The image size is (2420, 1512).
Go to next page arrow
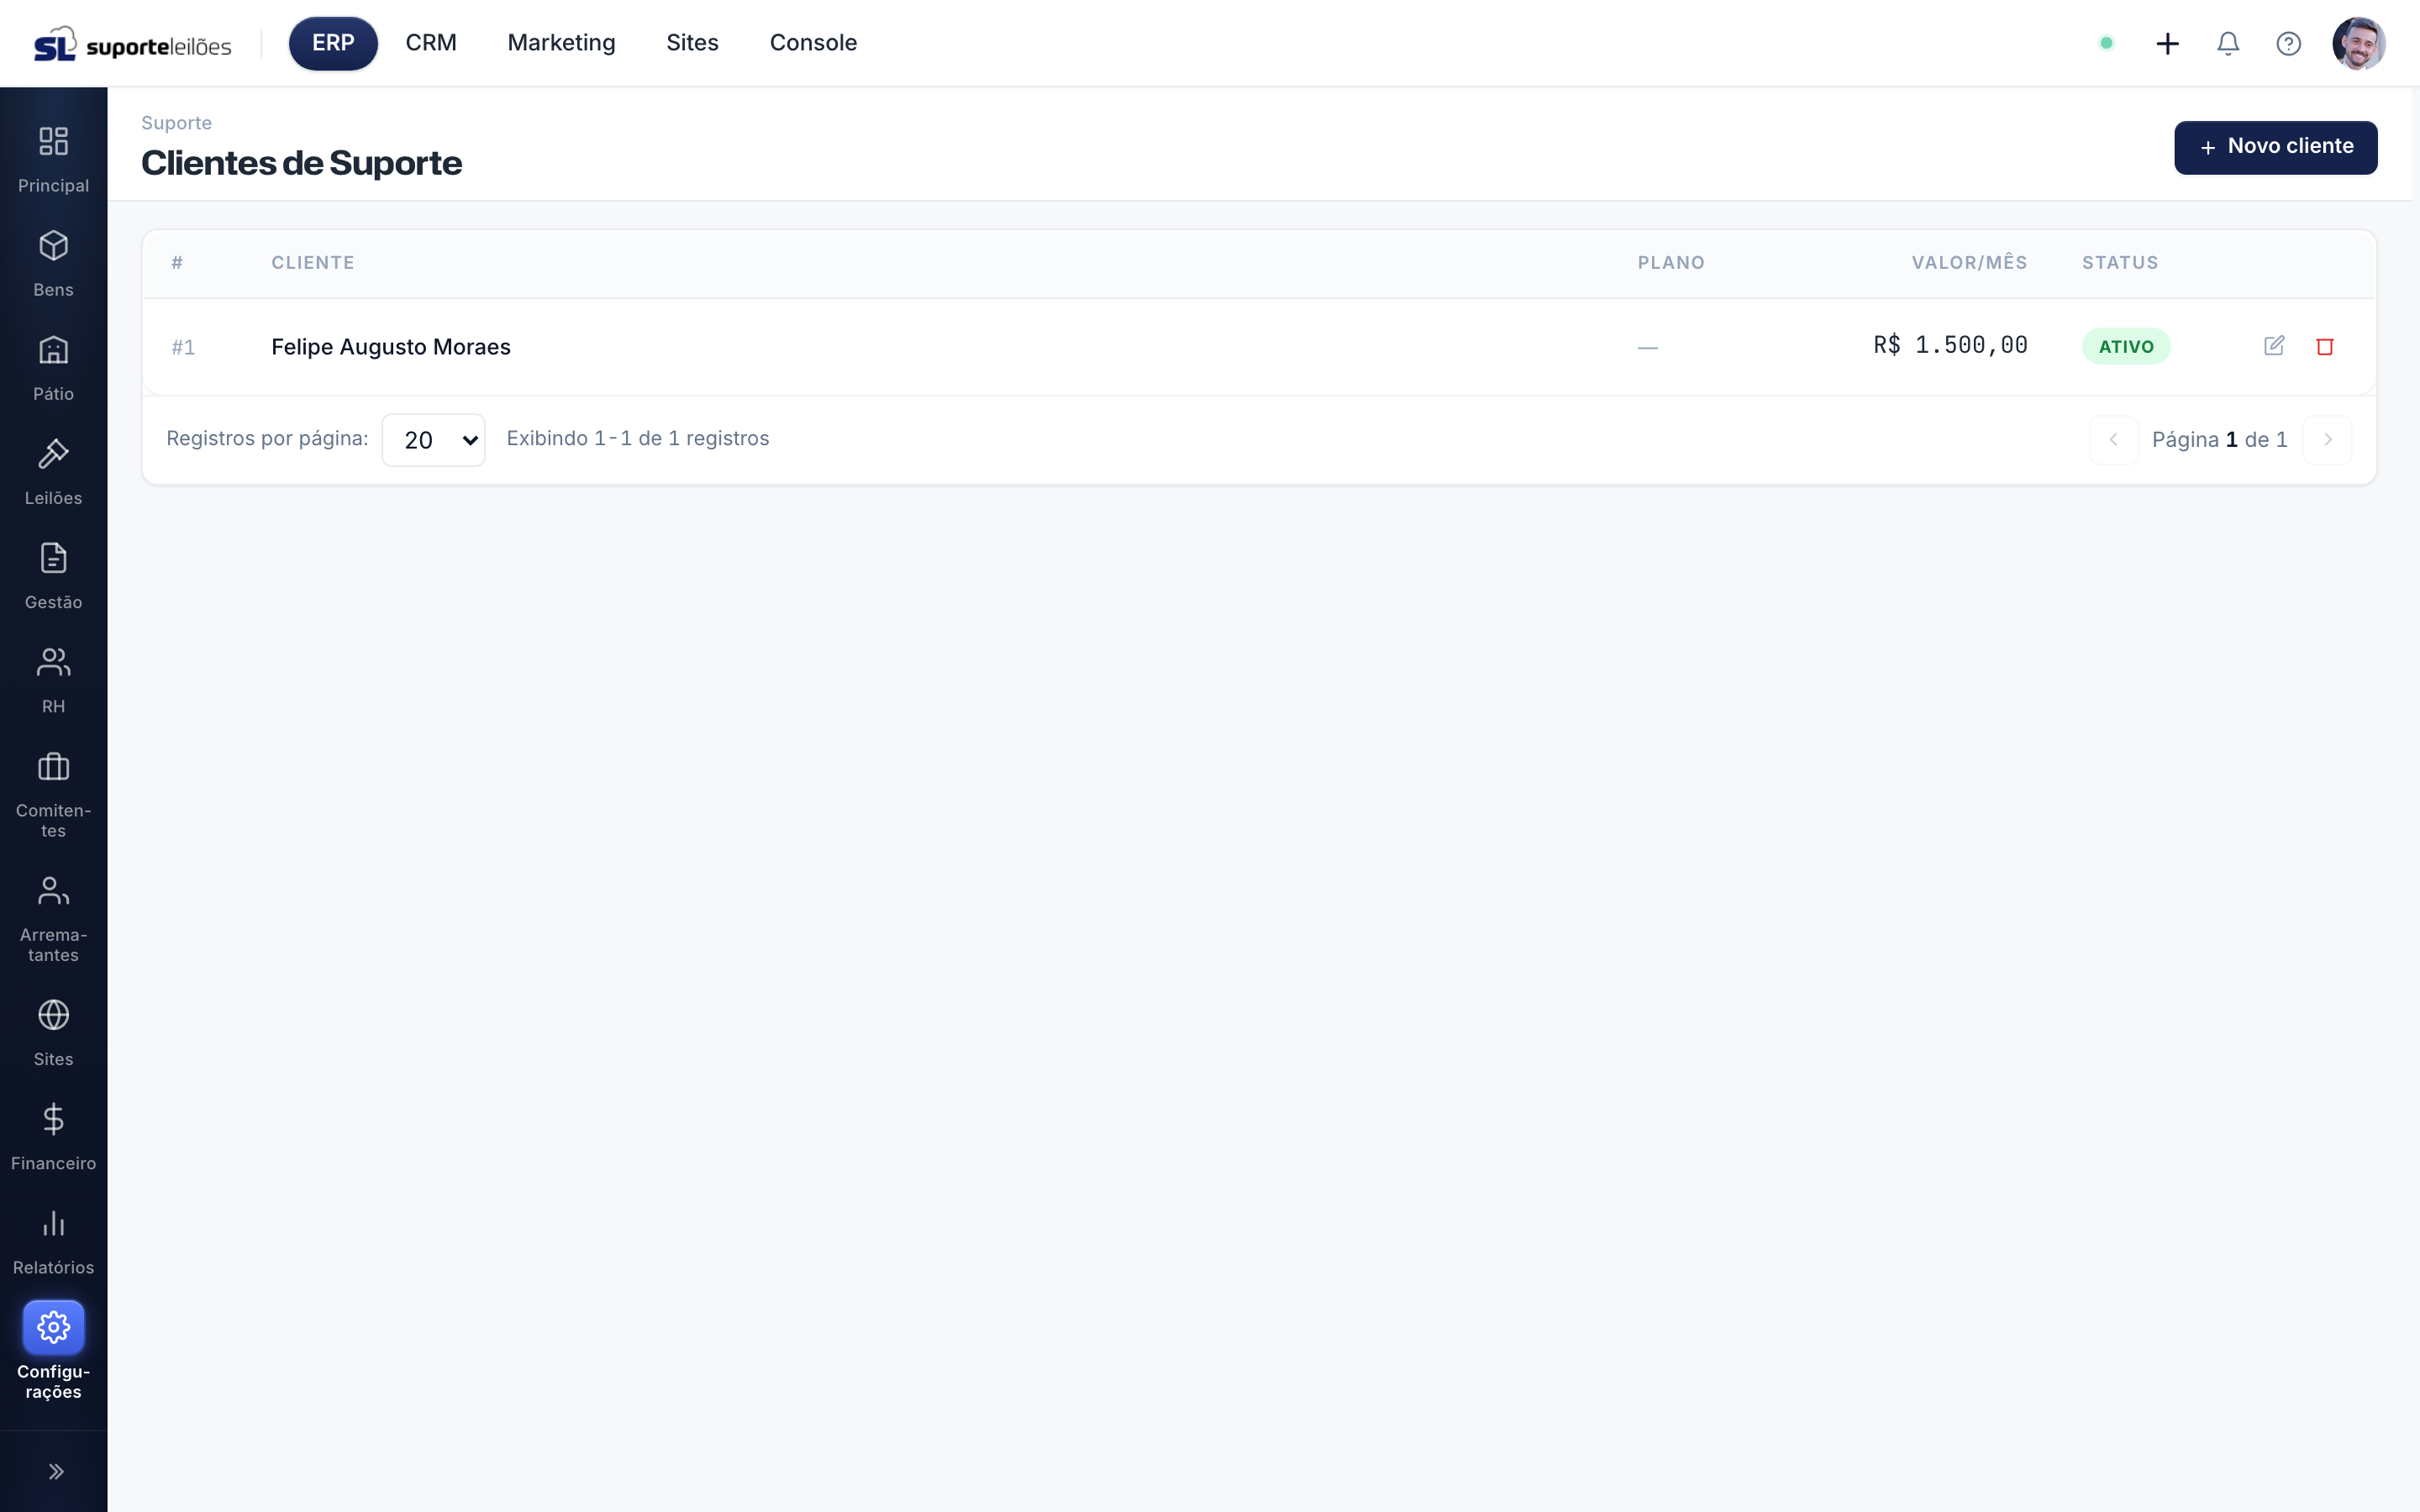2327,440
